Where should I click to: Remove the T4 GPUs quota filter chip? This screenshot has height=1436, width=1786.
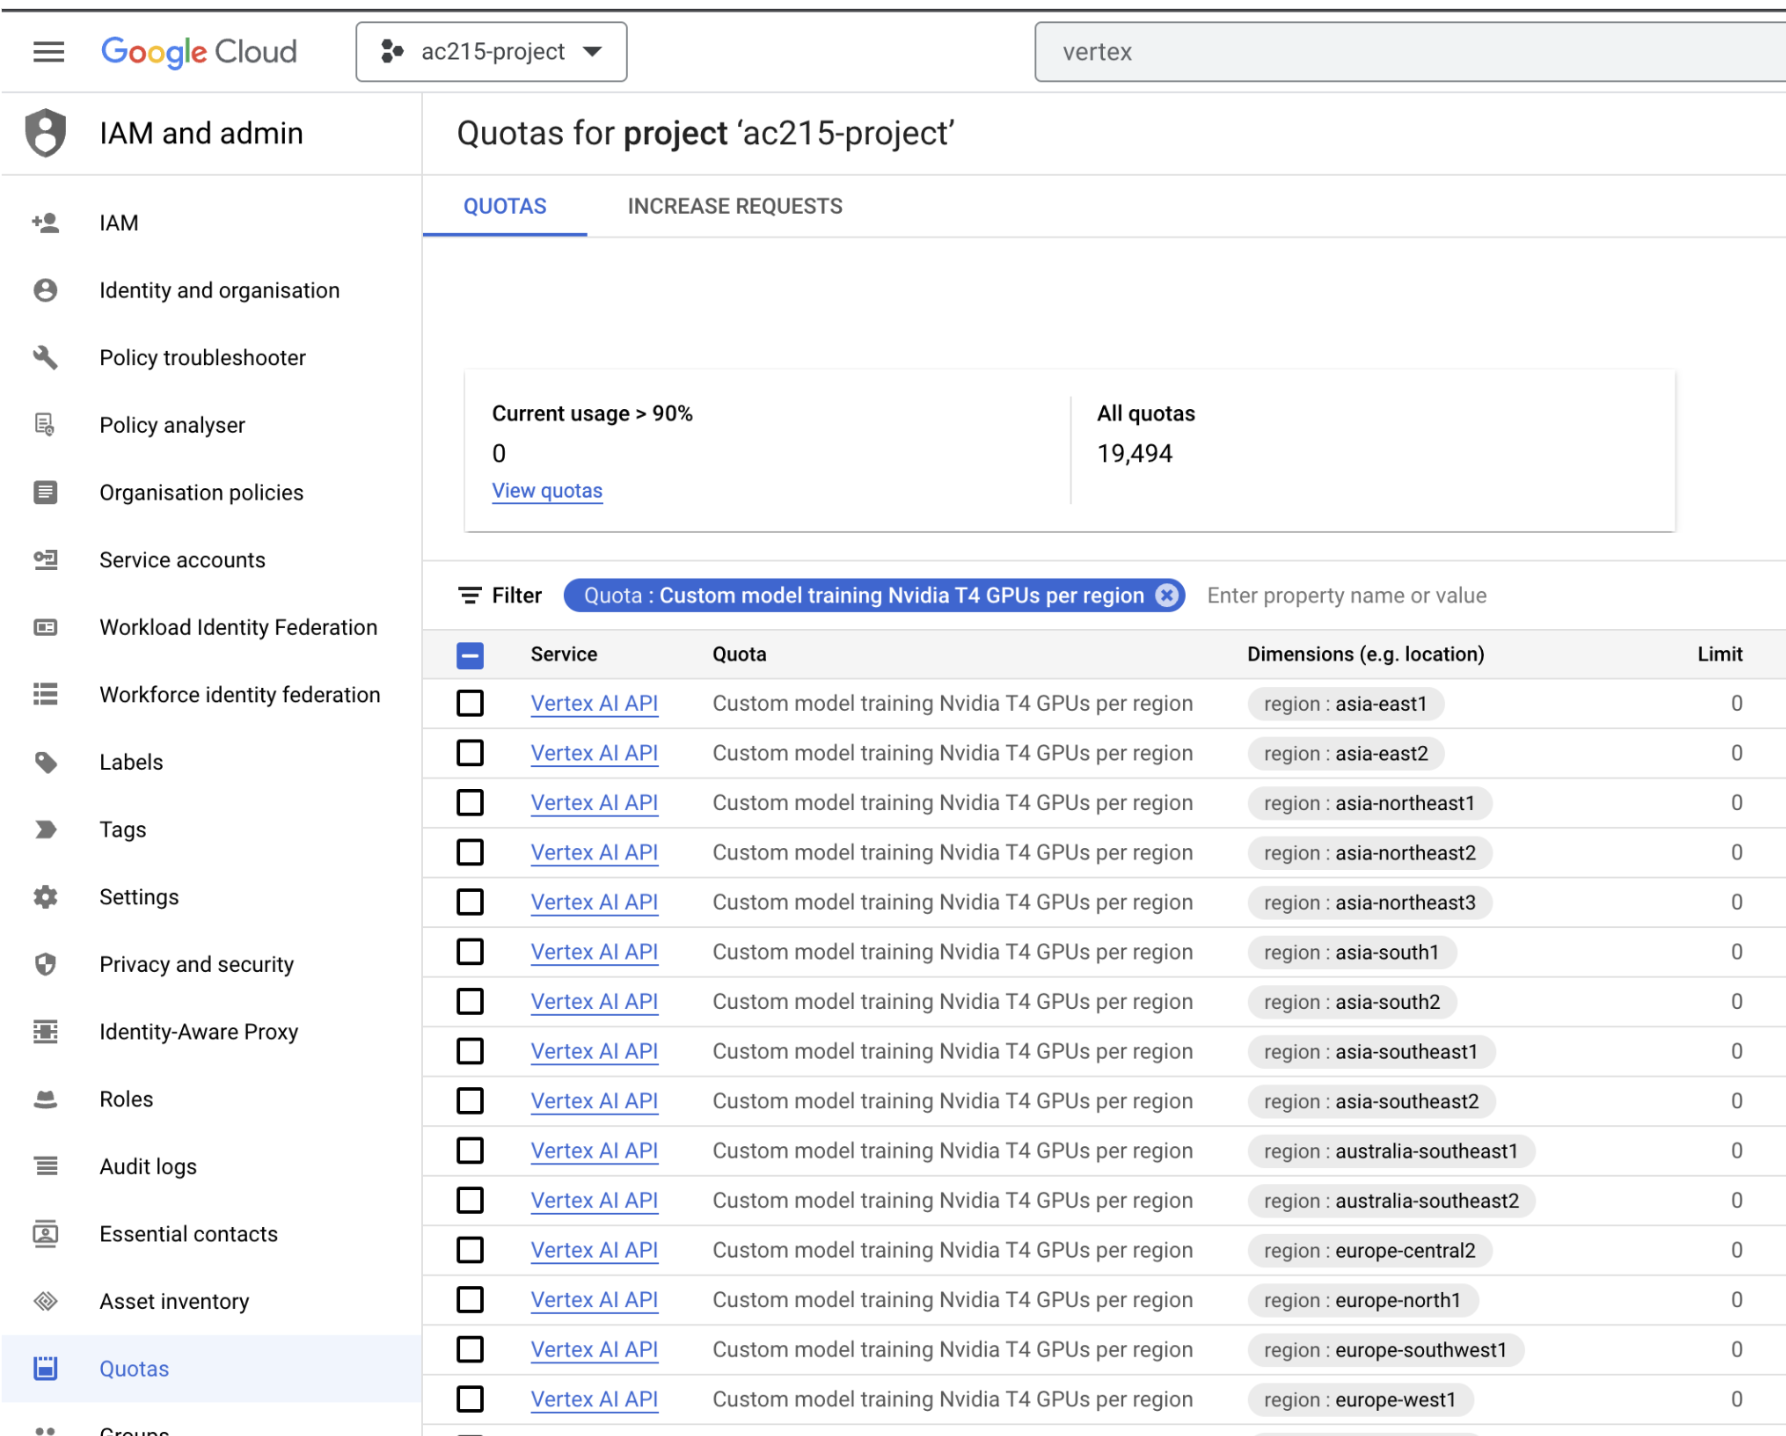point(1166,595)
